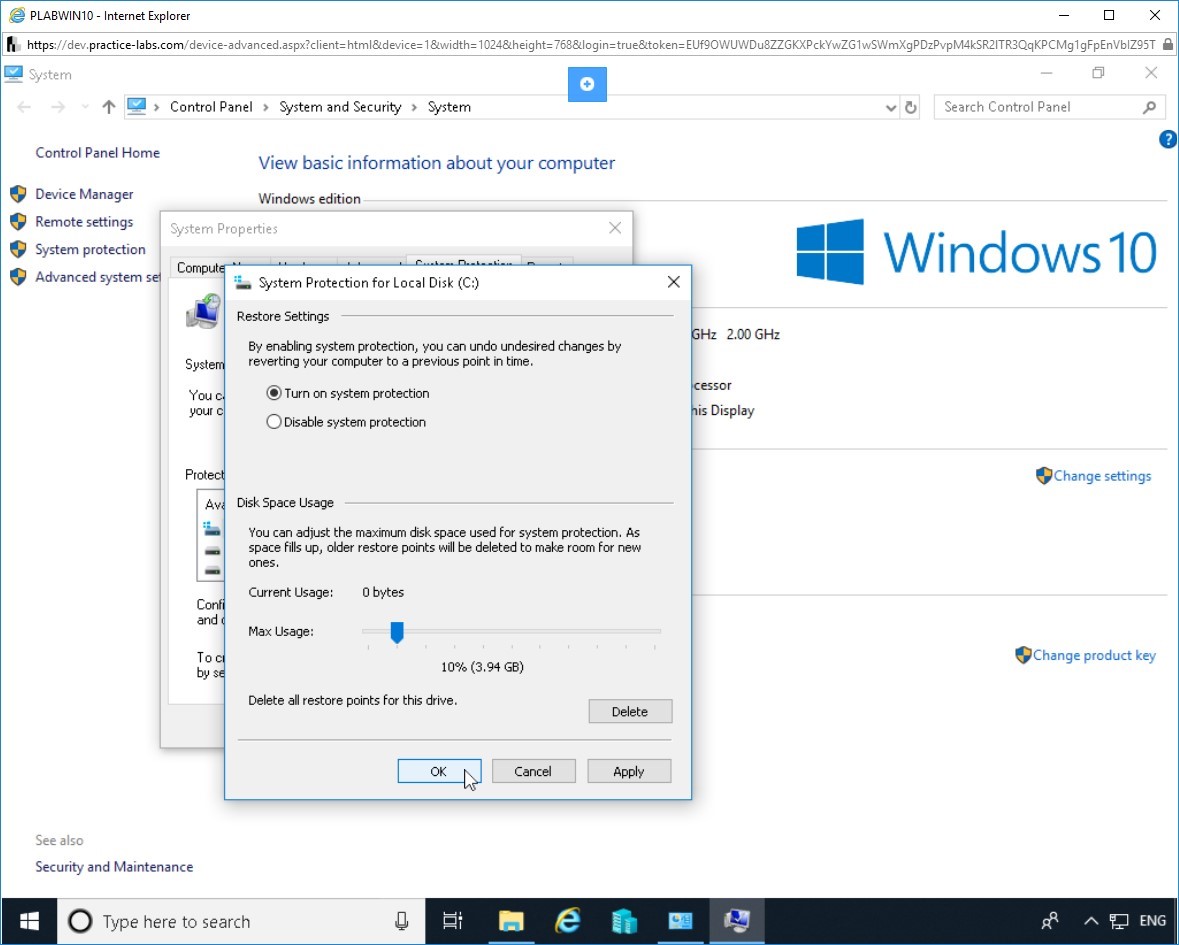Show hidden tray icons chevron
Image resolution: width=1179 pixels, height=945 pixels.
[x=1091, y=921]
